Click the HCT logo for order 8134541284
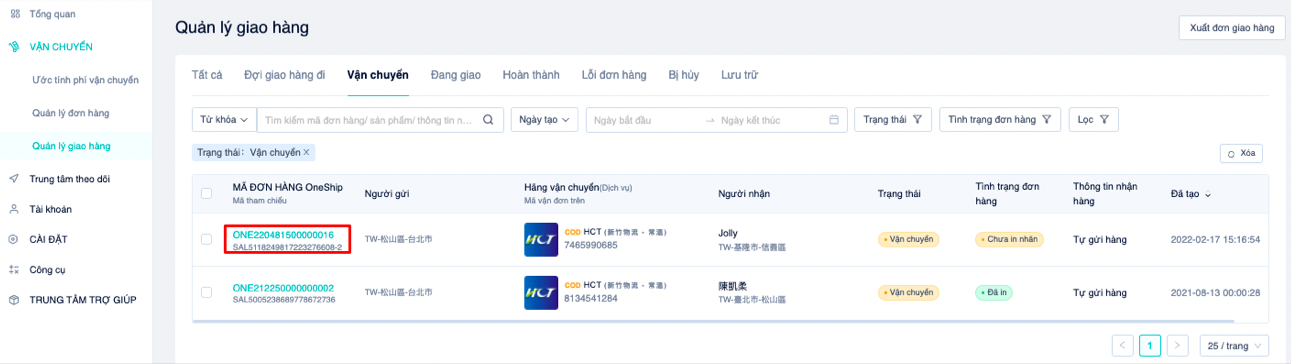The image size is (1291, 364). [541, 292]
